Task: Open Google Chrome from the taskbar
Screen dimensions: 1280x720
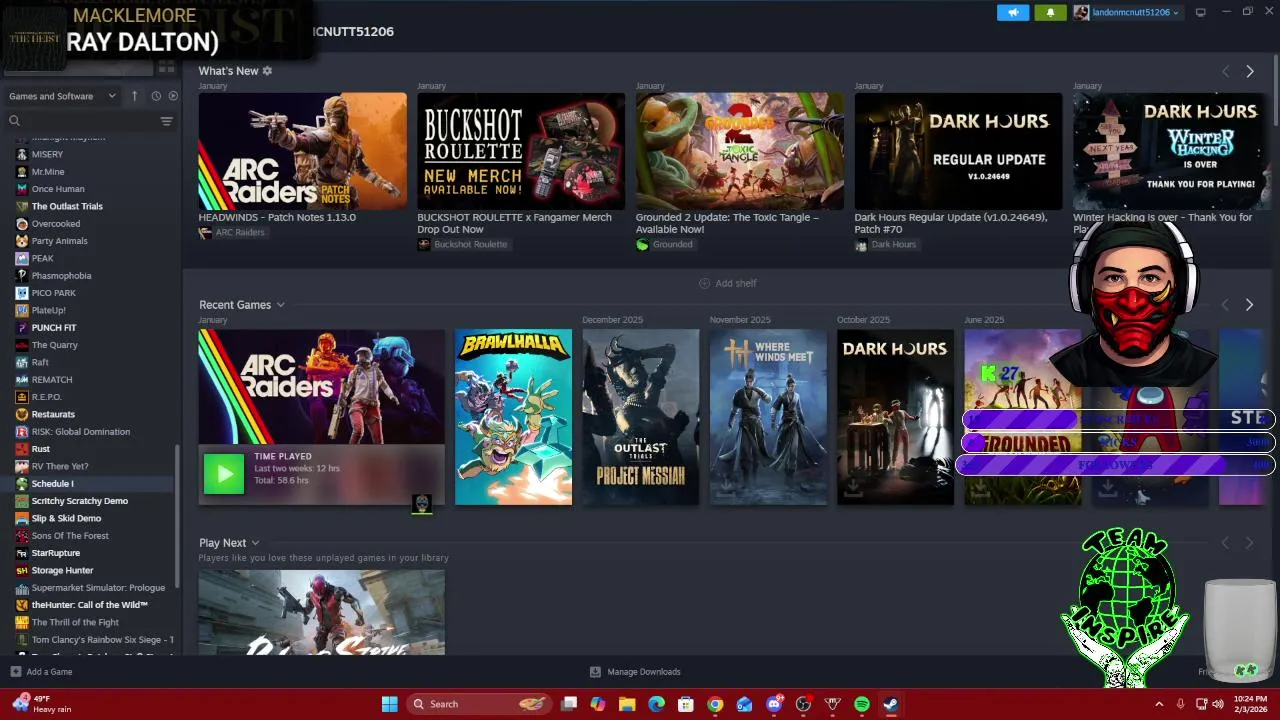Action: click(x=715, y=704)
